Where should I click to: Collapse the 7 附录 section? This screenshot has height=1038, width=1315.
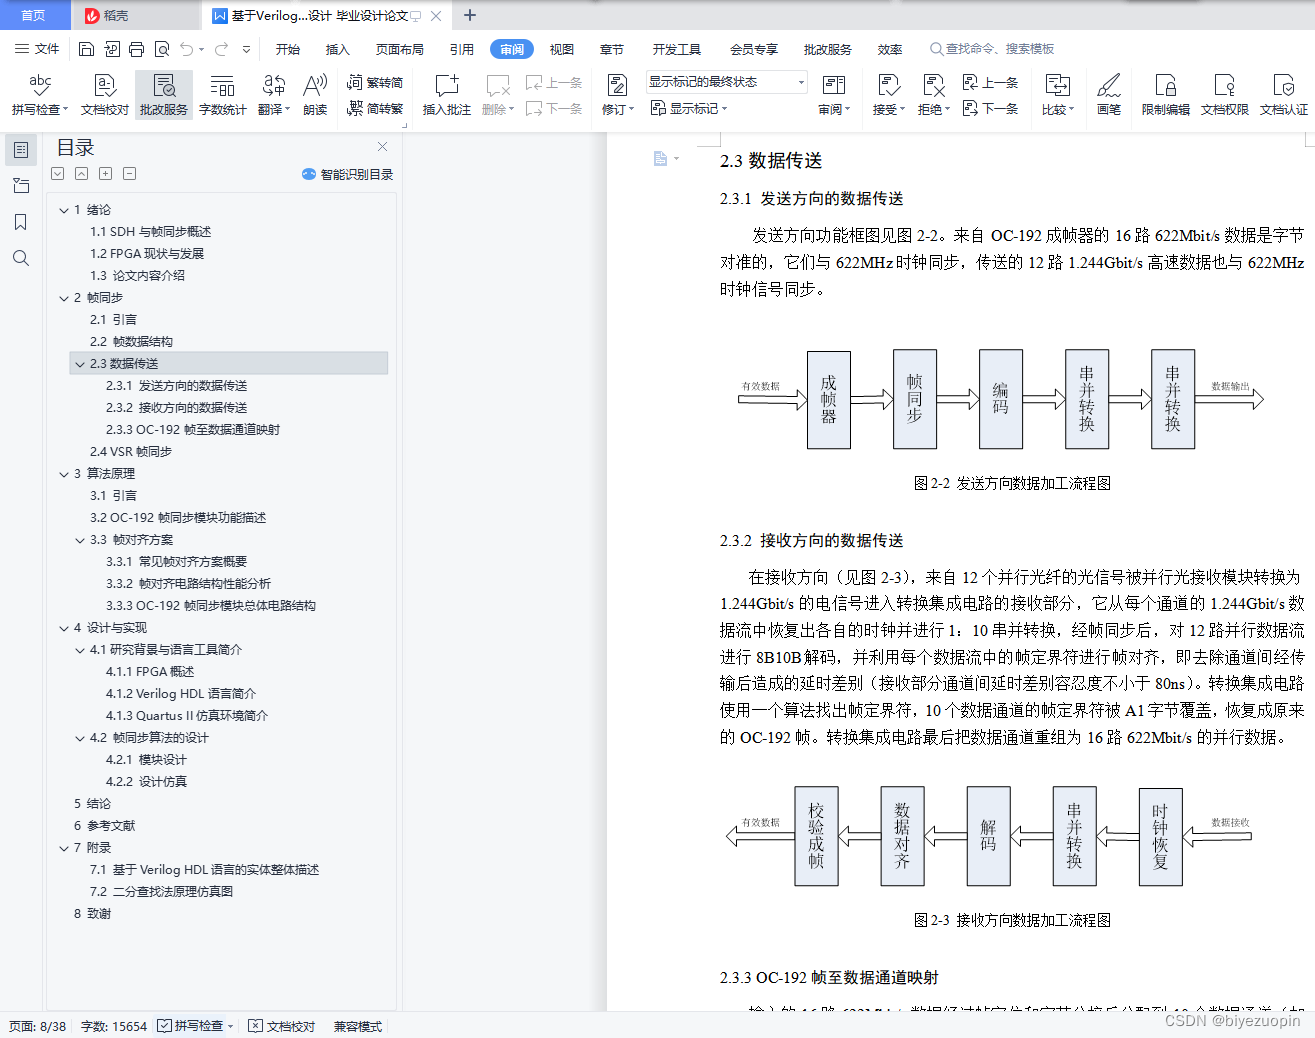coord(64,848)
